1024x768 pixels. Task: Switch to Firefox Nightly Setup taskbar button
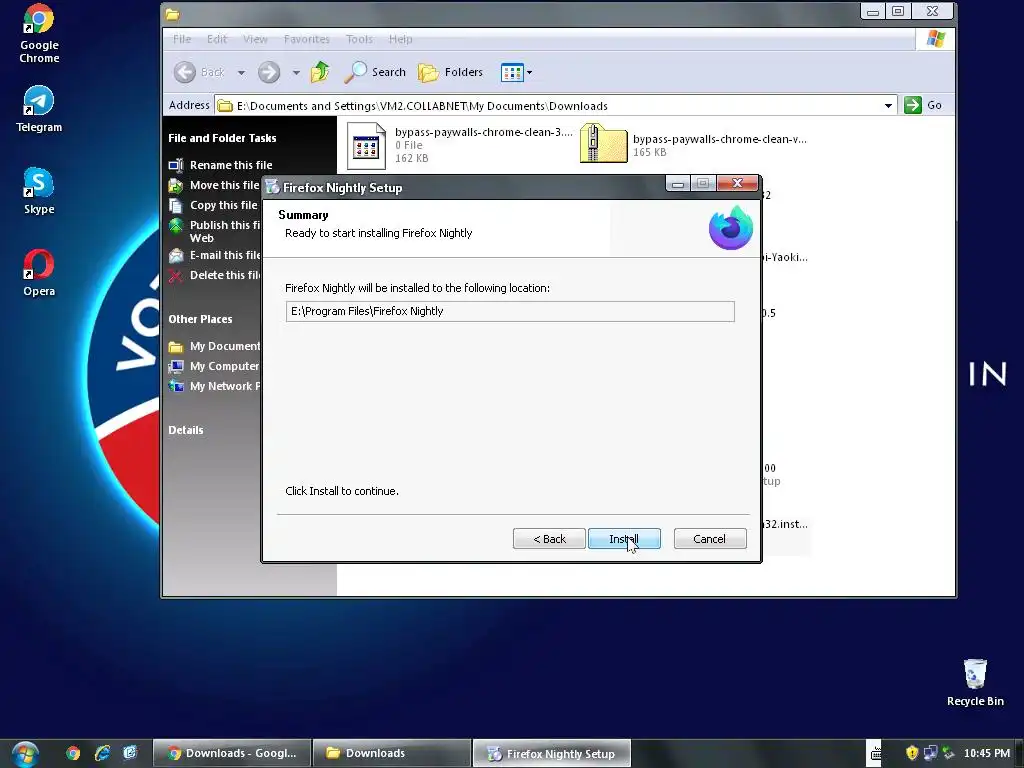[552, 753]
